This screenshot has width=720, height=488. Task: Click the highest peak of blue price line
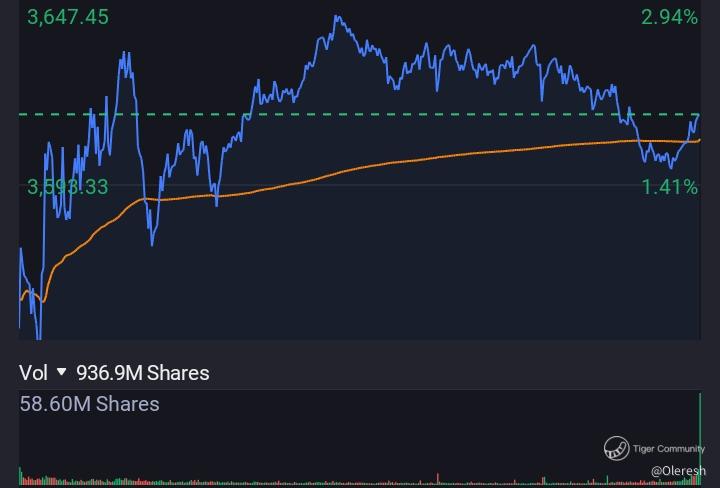pos(337,17)
